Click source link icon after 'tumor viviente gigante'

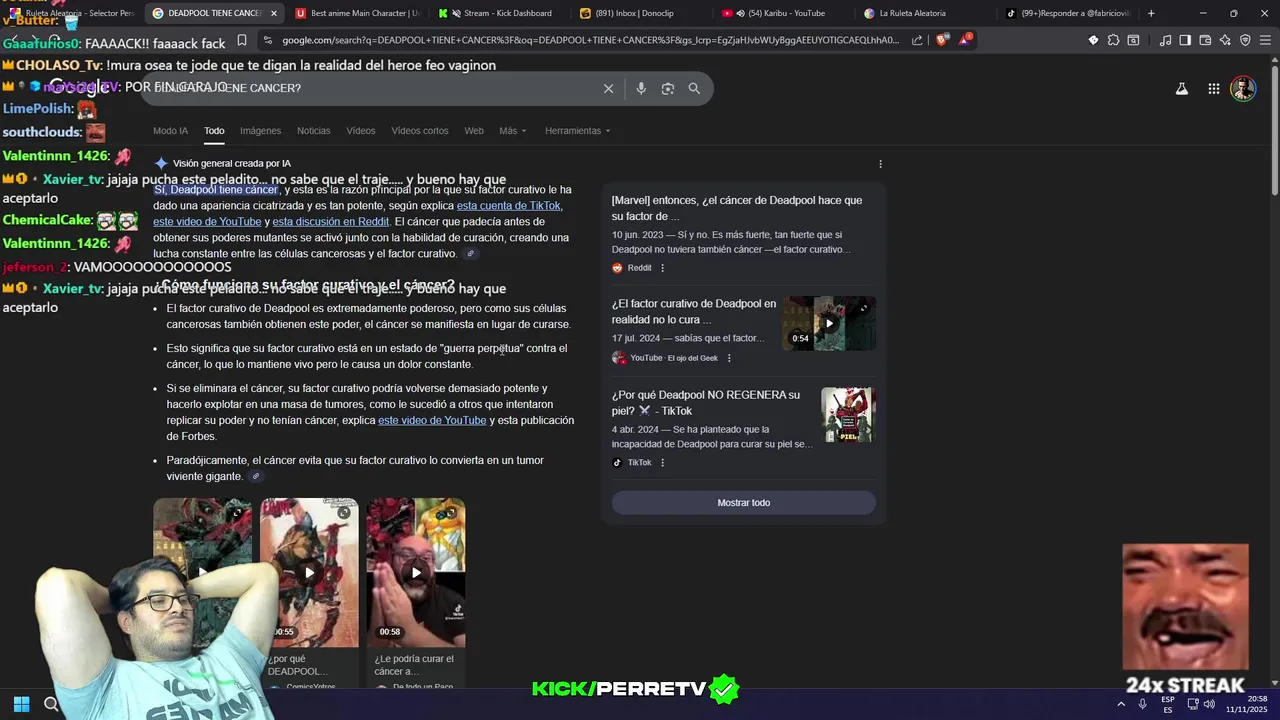(x=256, y=477)
